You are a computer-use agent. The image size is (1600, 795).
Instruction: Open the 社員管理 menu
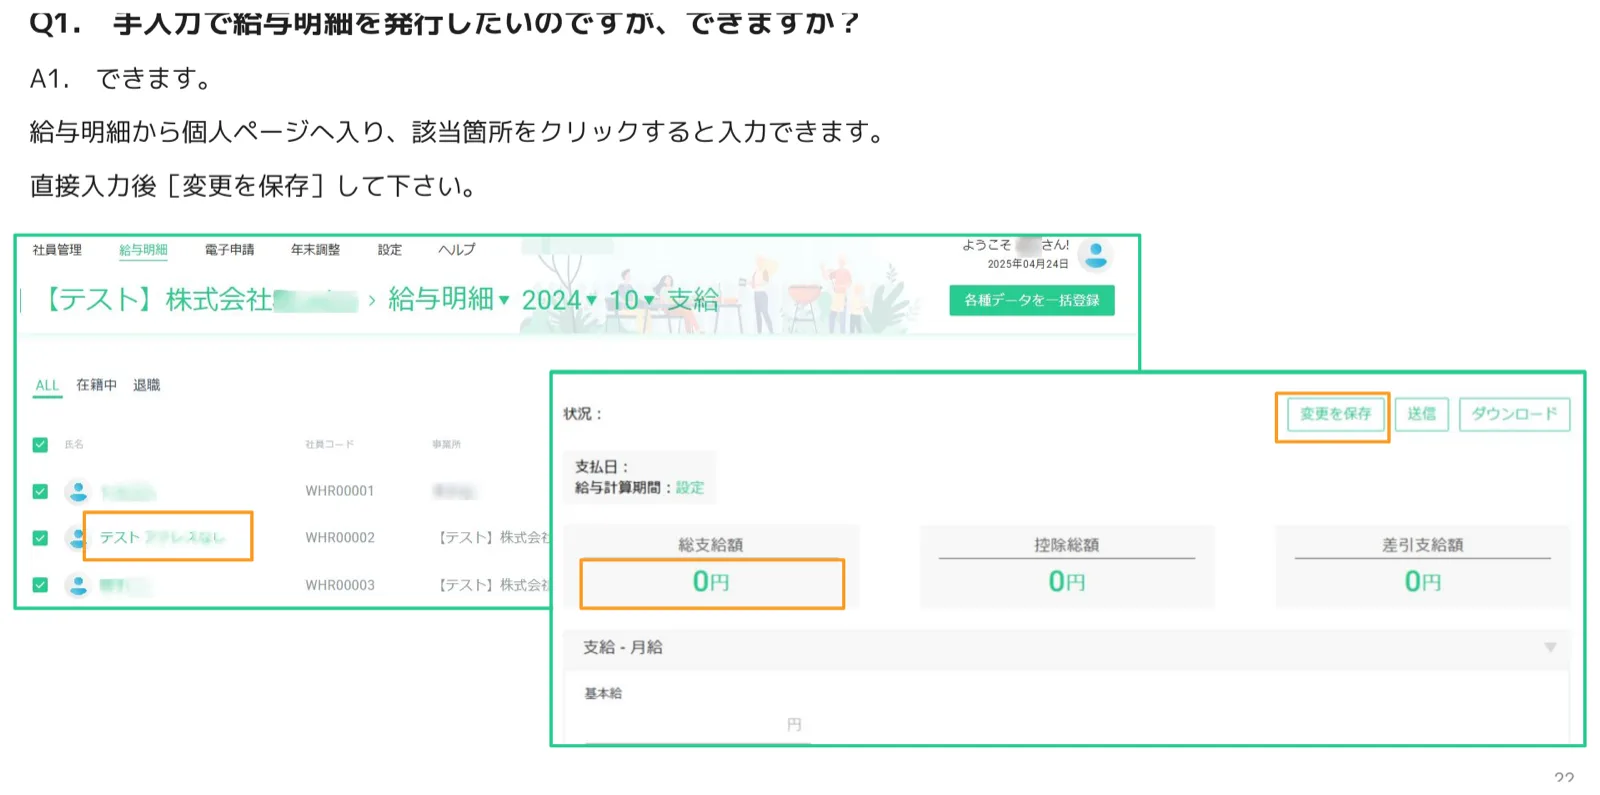[x=57, y=250]
